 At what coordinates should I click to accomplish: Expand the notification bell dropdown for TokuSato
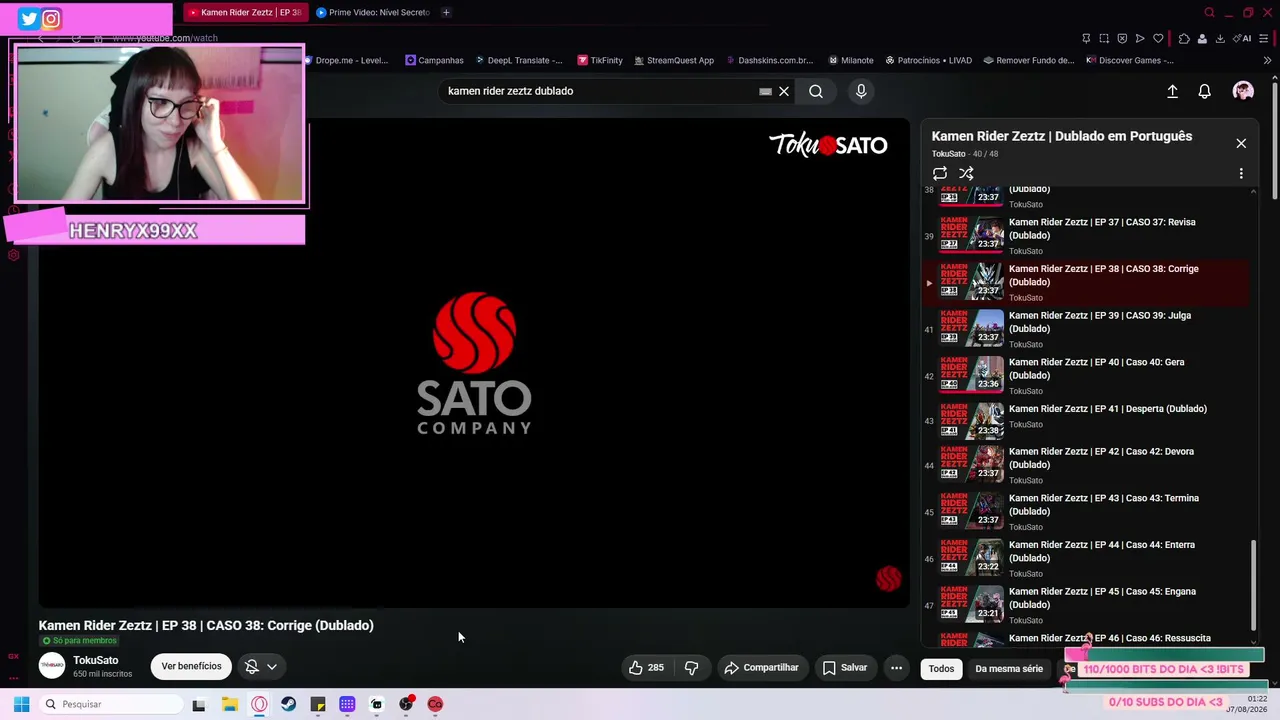[x=261, y=666]
